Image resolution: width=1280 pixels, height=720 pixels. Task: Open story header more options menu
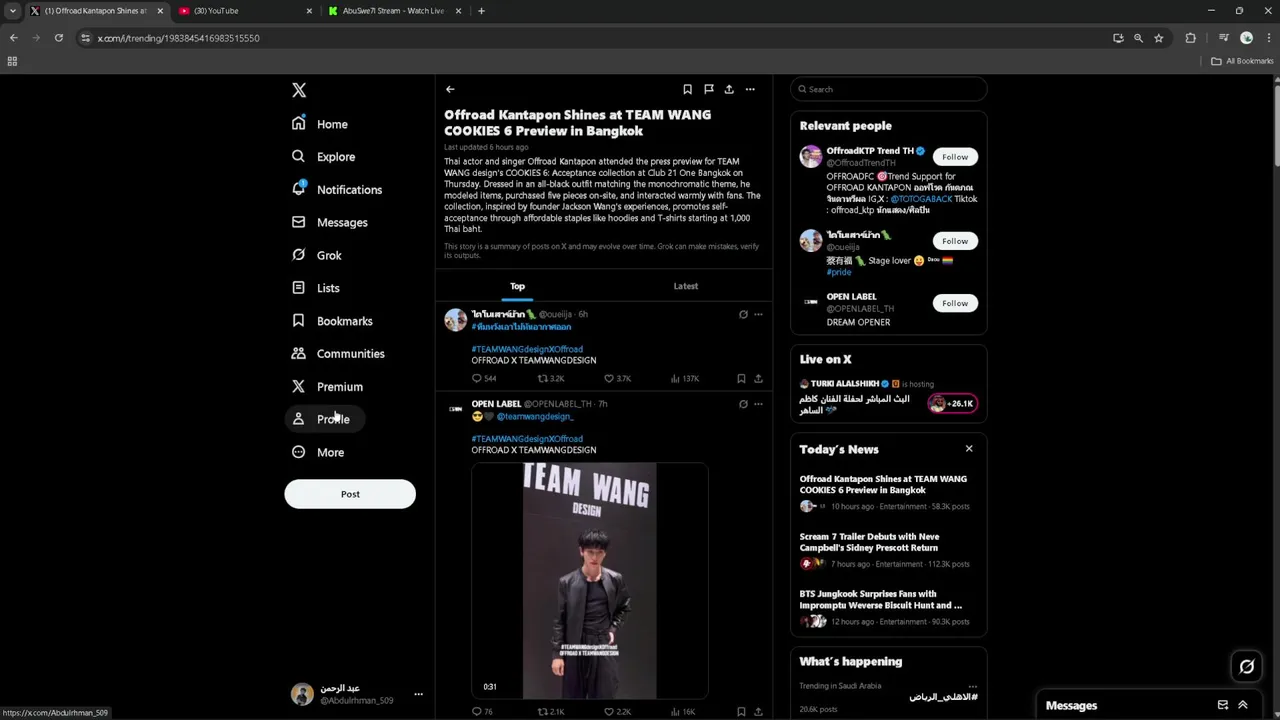750,89
